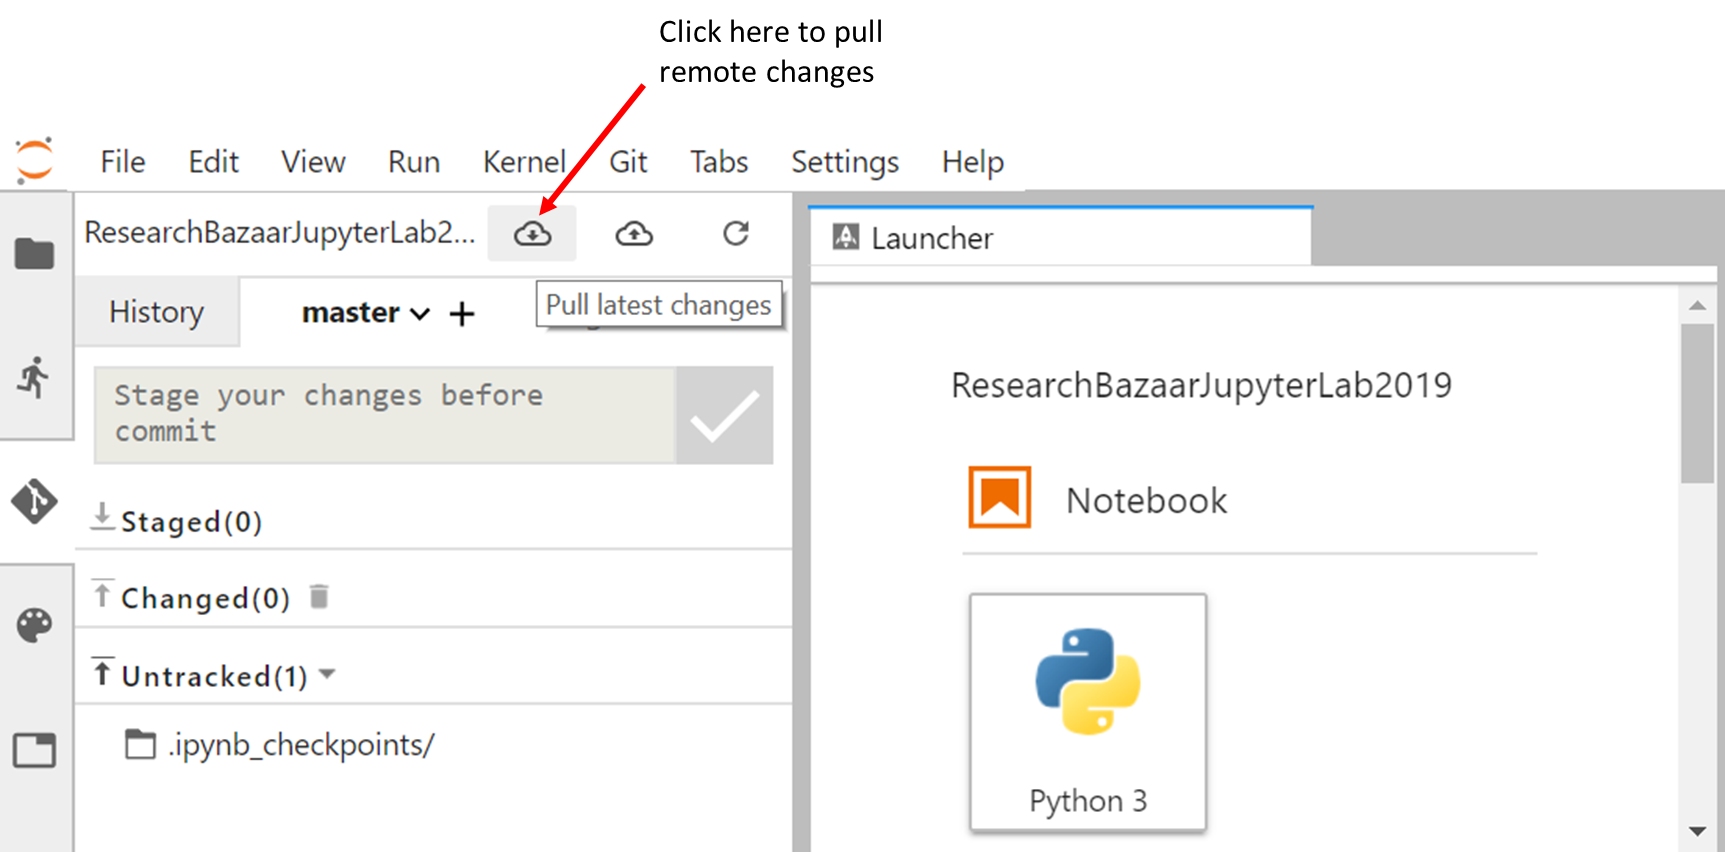Create a new branch with plus icon

462,314
